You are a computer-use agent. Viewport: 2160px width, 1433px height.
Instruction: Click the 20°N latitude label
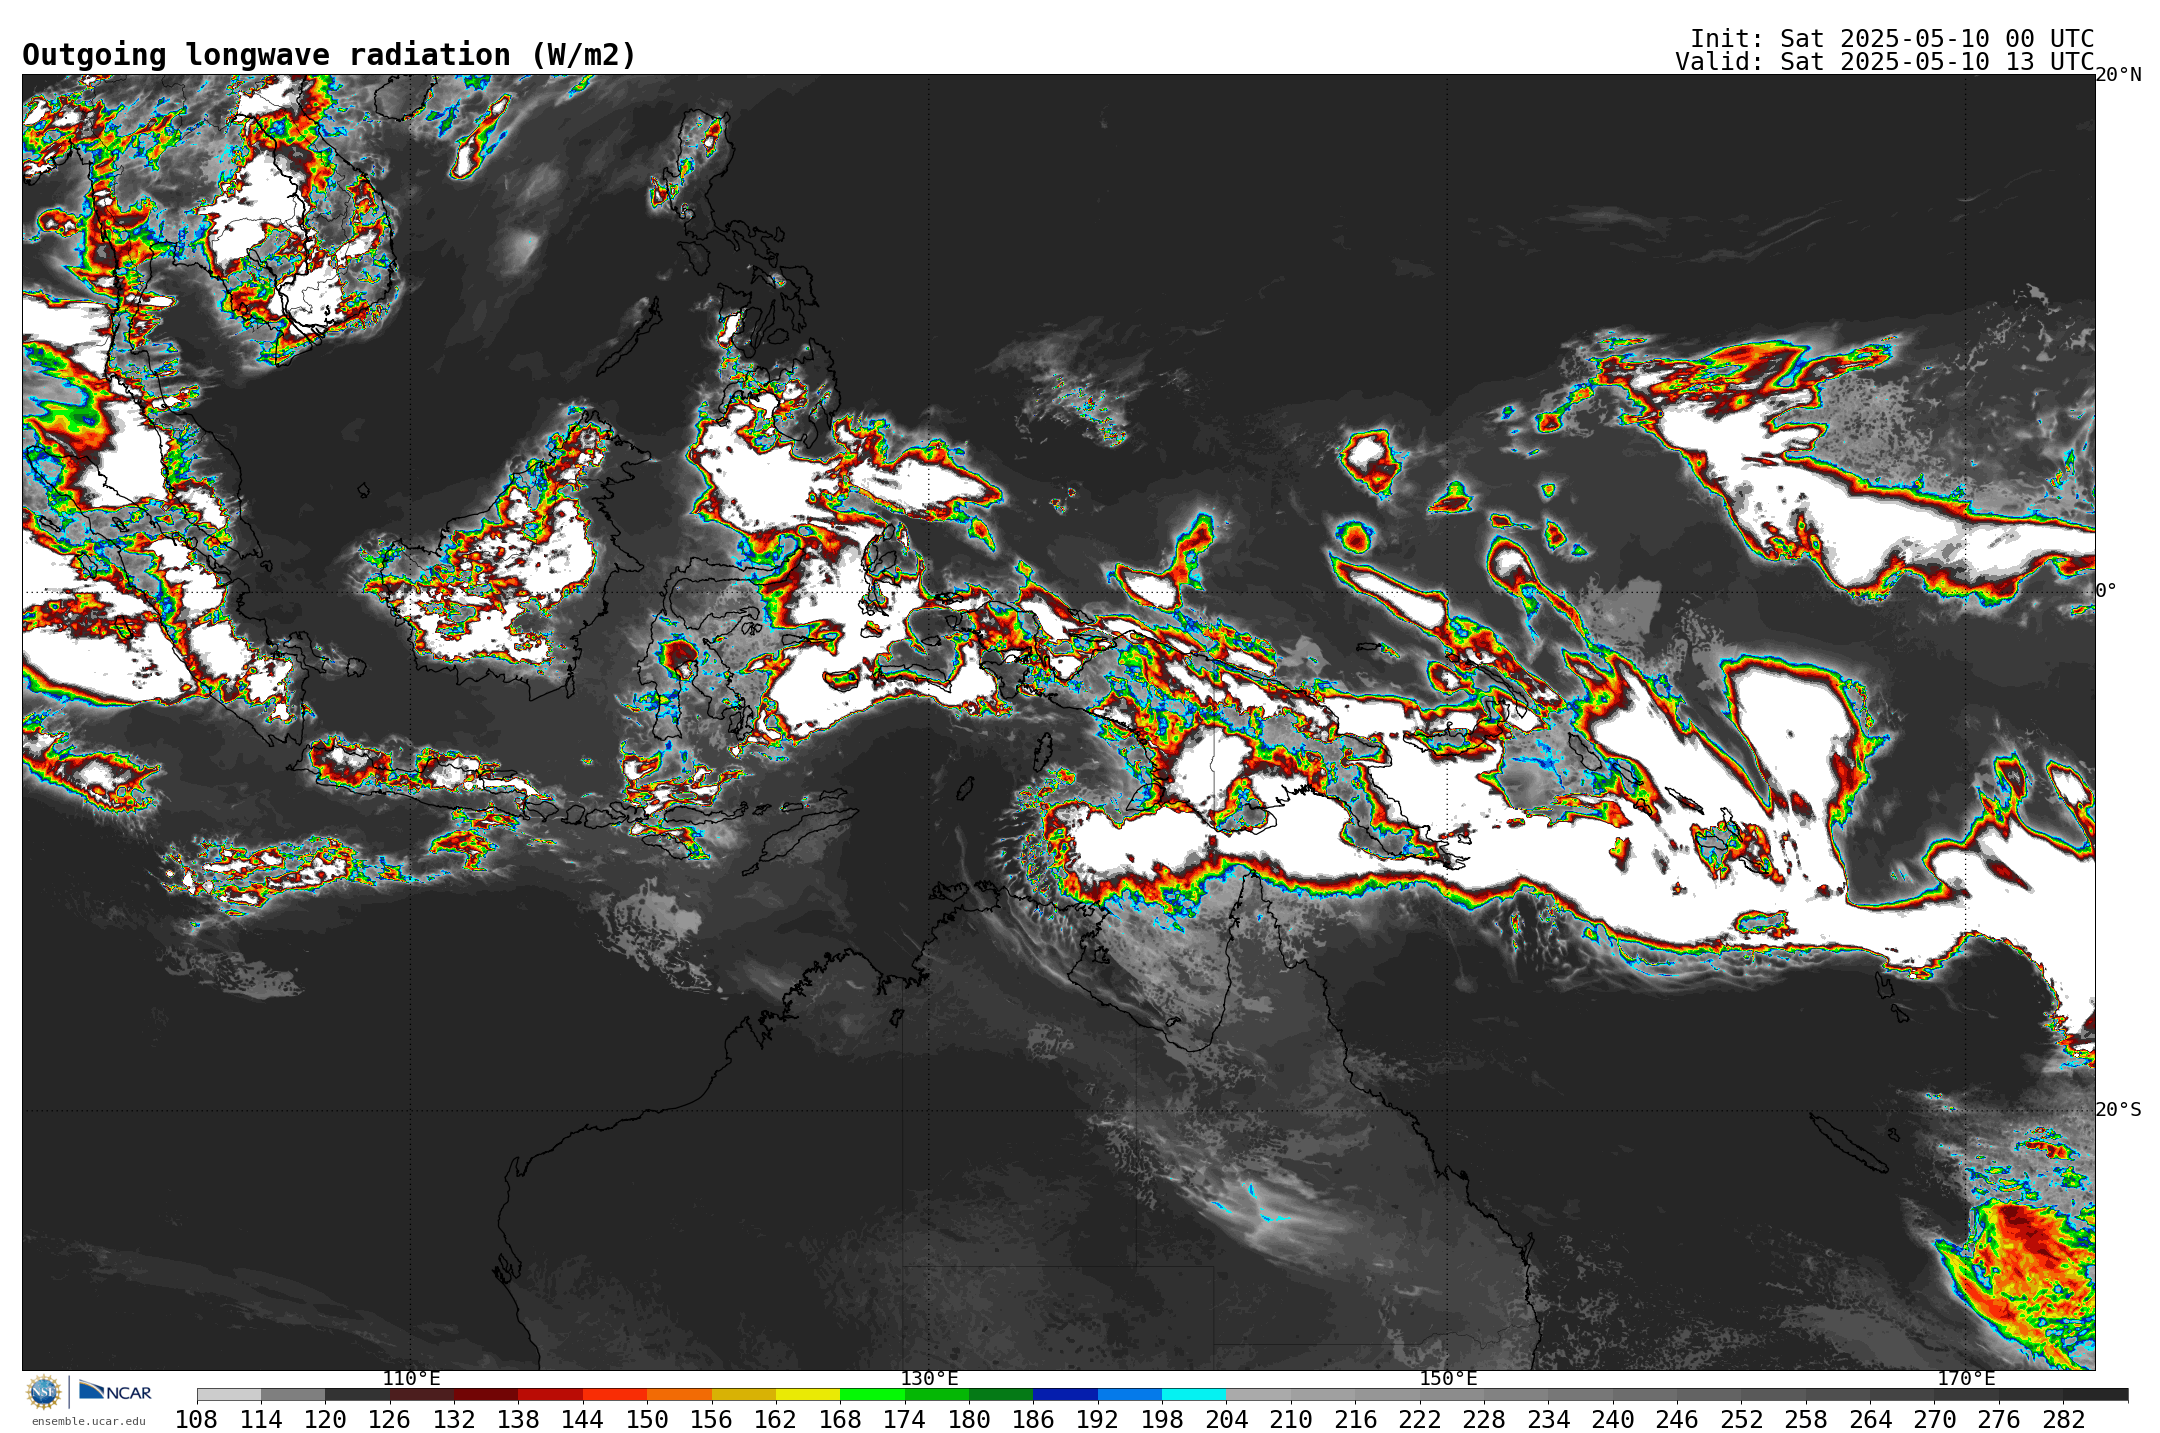2119,75
